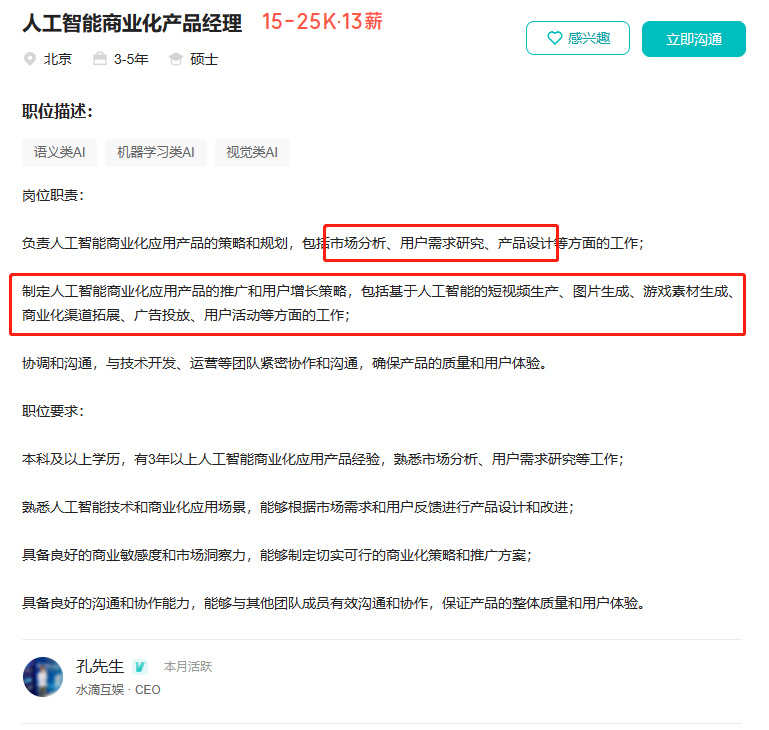Click the highlighted 市场分析、用户需求研究 text
This screenshot has height=730, width=769.
pyautogui.click(x=407, y=243)
